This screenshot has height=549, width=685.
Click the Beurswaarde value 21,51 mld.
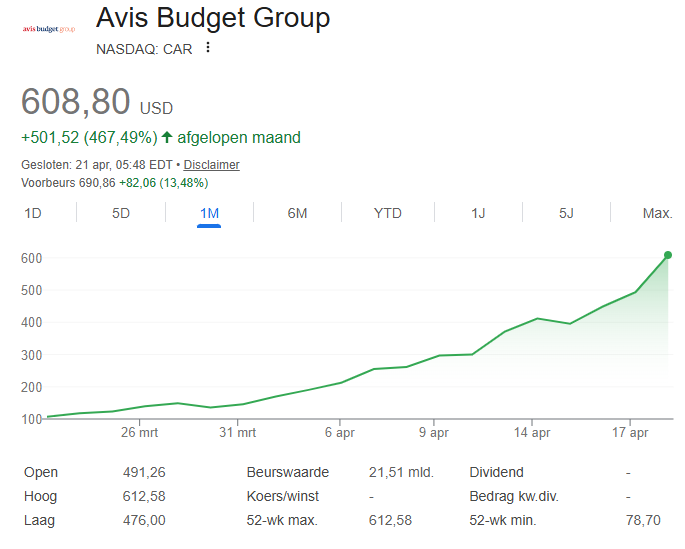click(x=401, y=472)
